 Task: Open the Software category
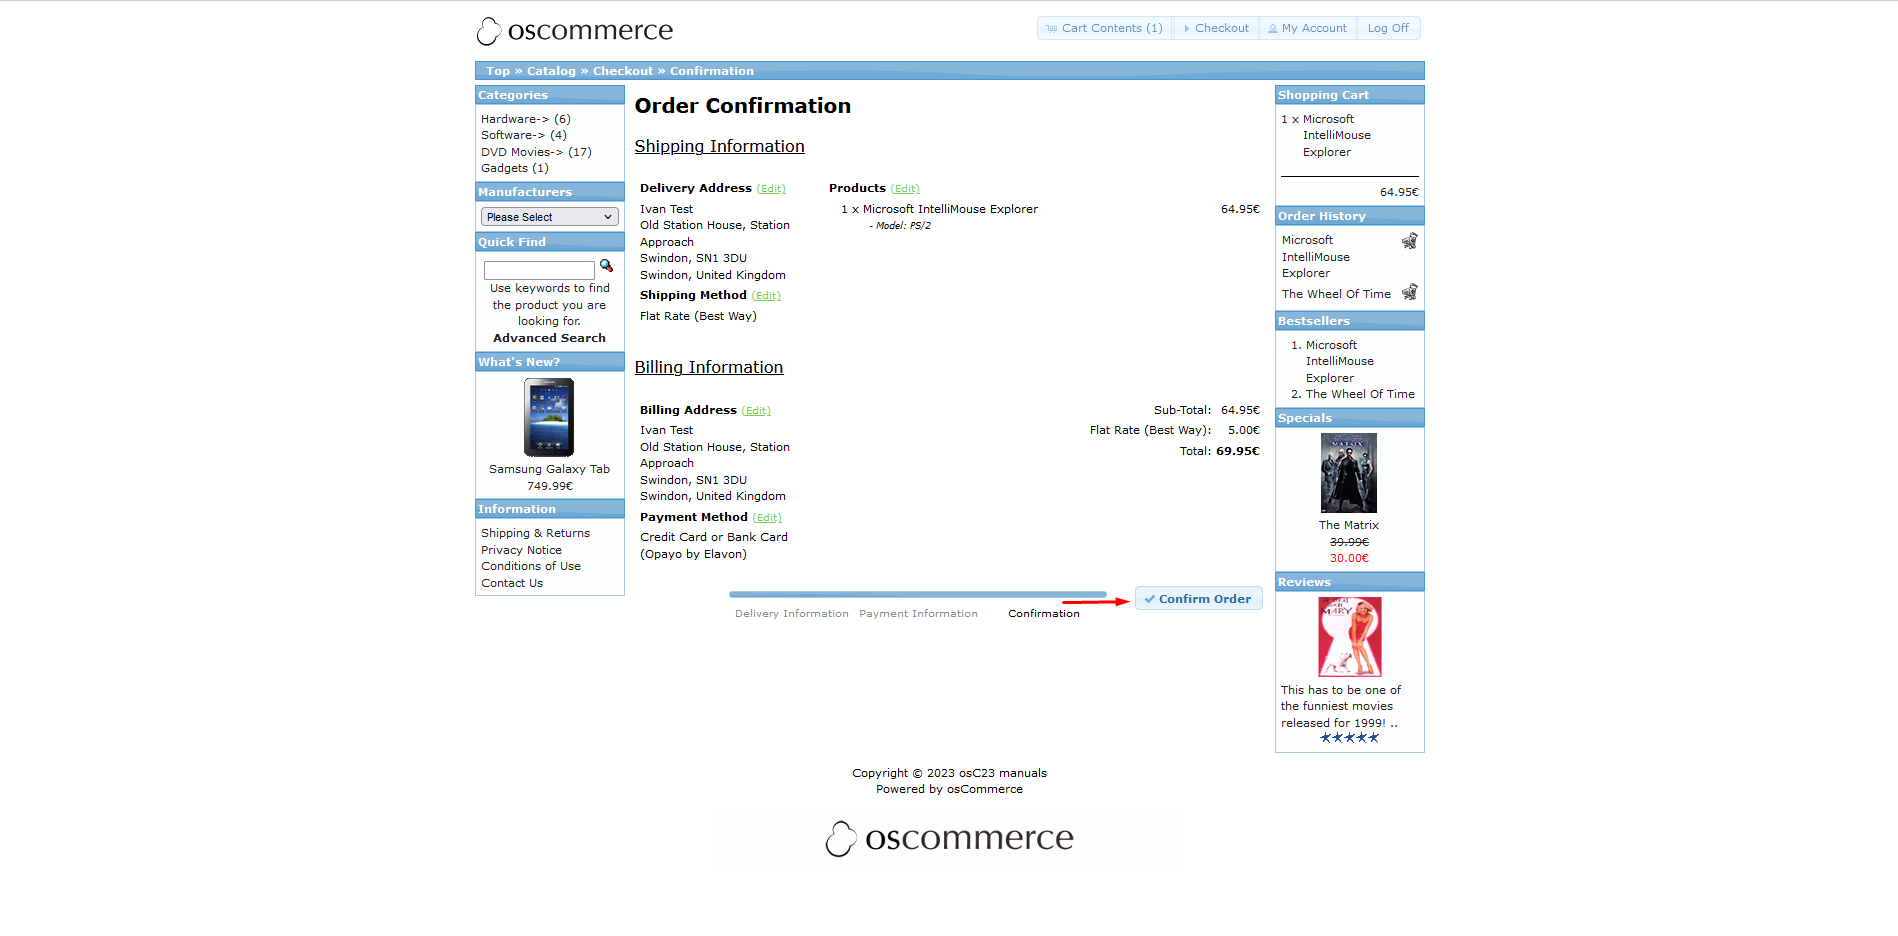513,135
